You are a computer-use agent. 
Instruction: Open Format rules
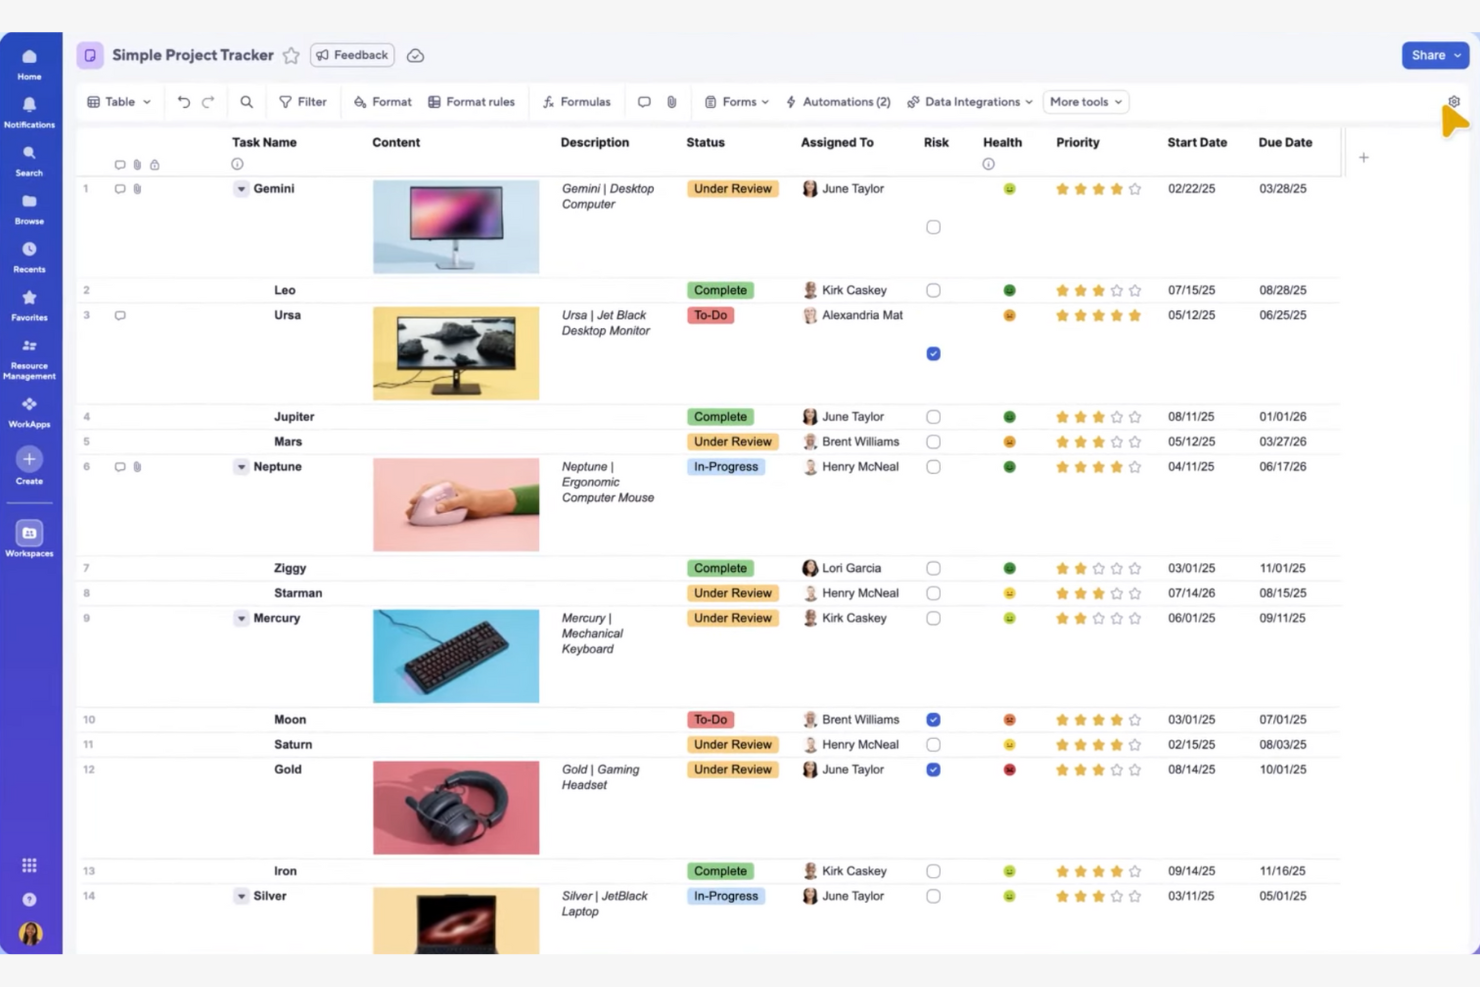[x=471, y=101]
